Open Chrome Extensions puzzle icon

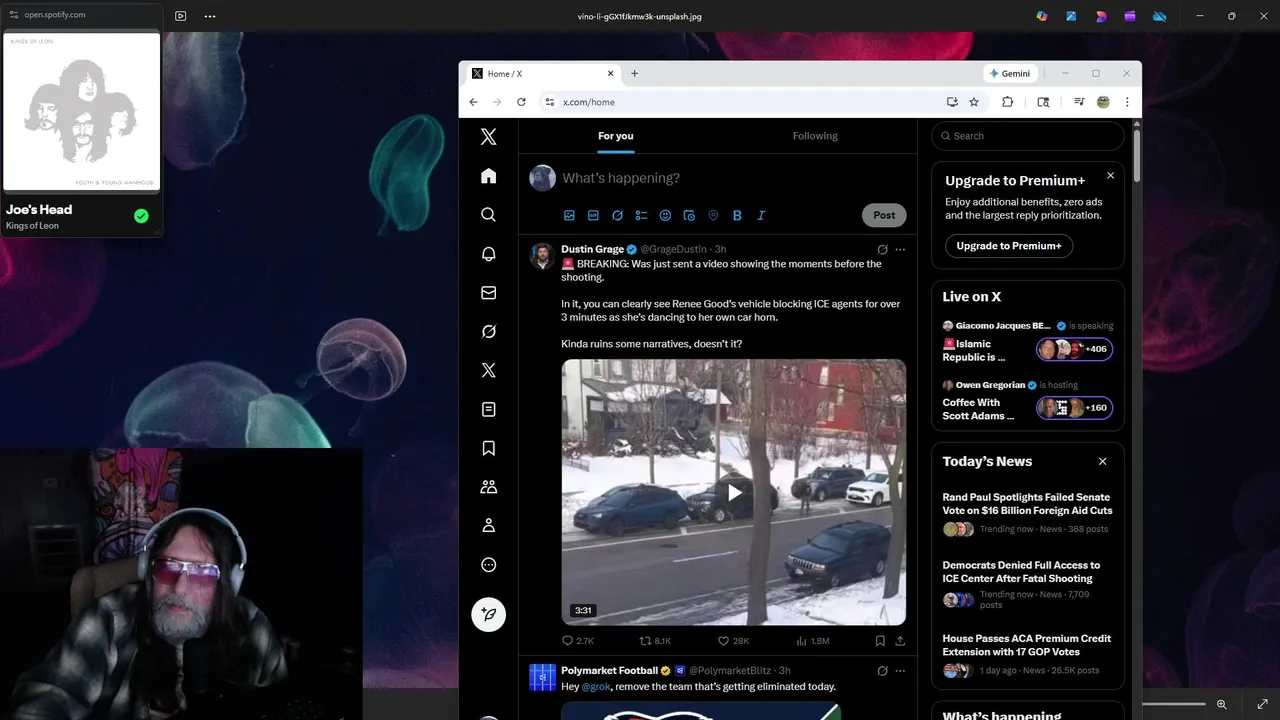(x=1007, y=102)
